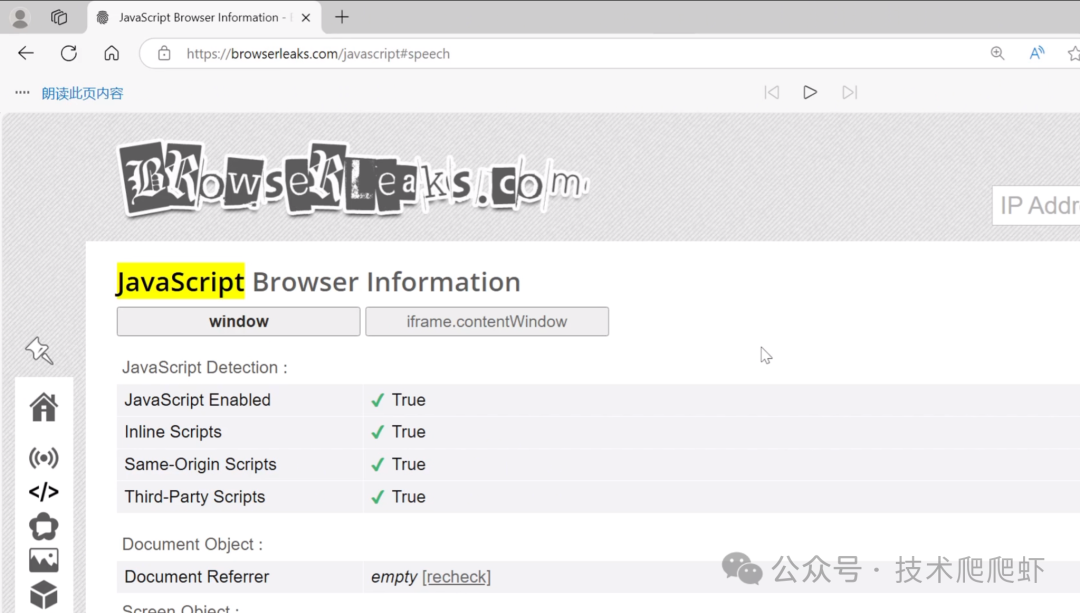Click the recheck link for Document Referrer
This screenshot has height=613, width=1080.
coord(456,577)
